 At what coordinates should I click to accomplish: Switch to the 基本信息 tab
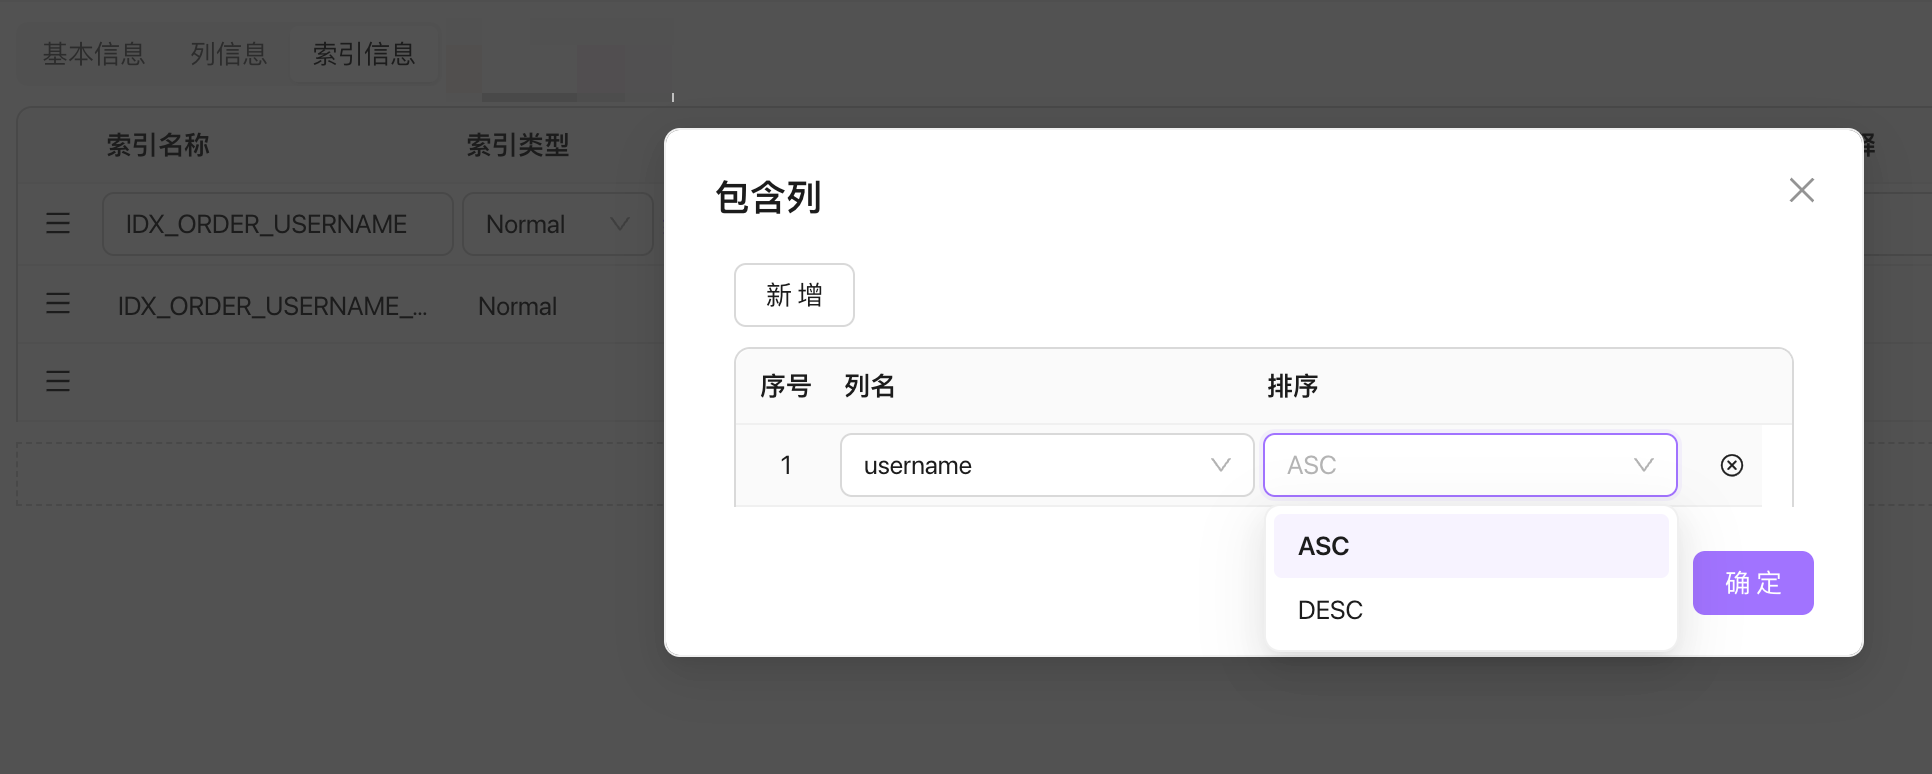coord(94,54)
